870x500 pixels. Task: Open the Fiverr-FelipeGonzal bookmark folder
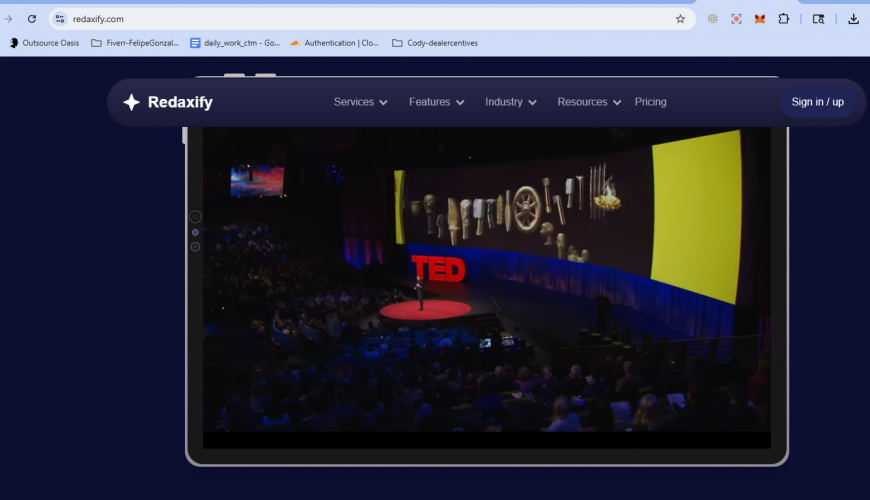pyautogui.click(x=135, y=43)
